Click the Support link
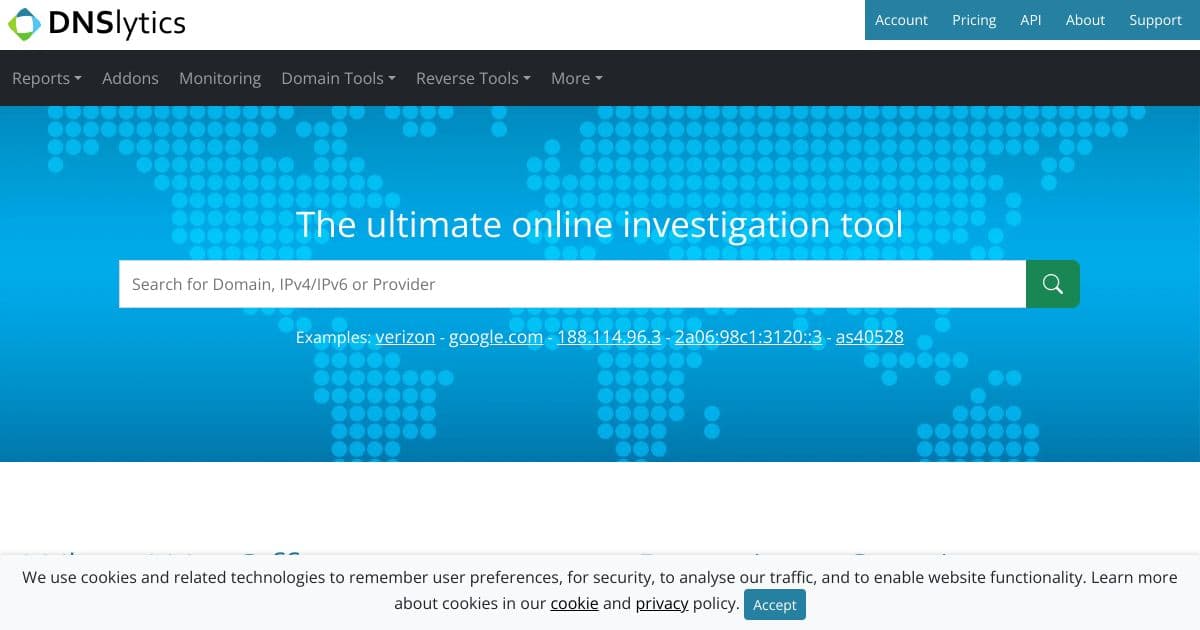Image resolution: width=1200 pixels, height=630 pixels. tap(1155, 20)
